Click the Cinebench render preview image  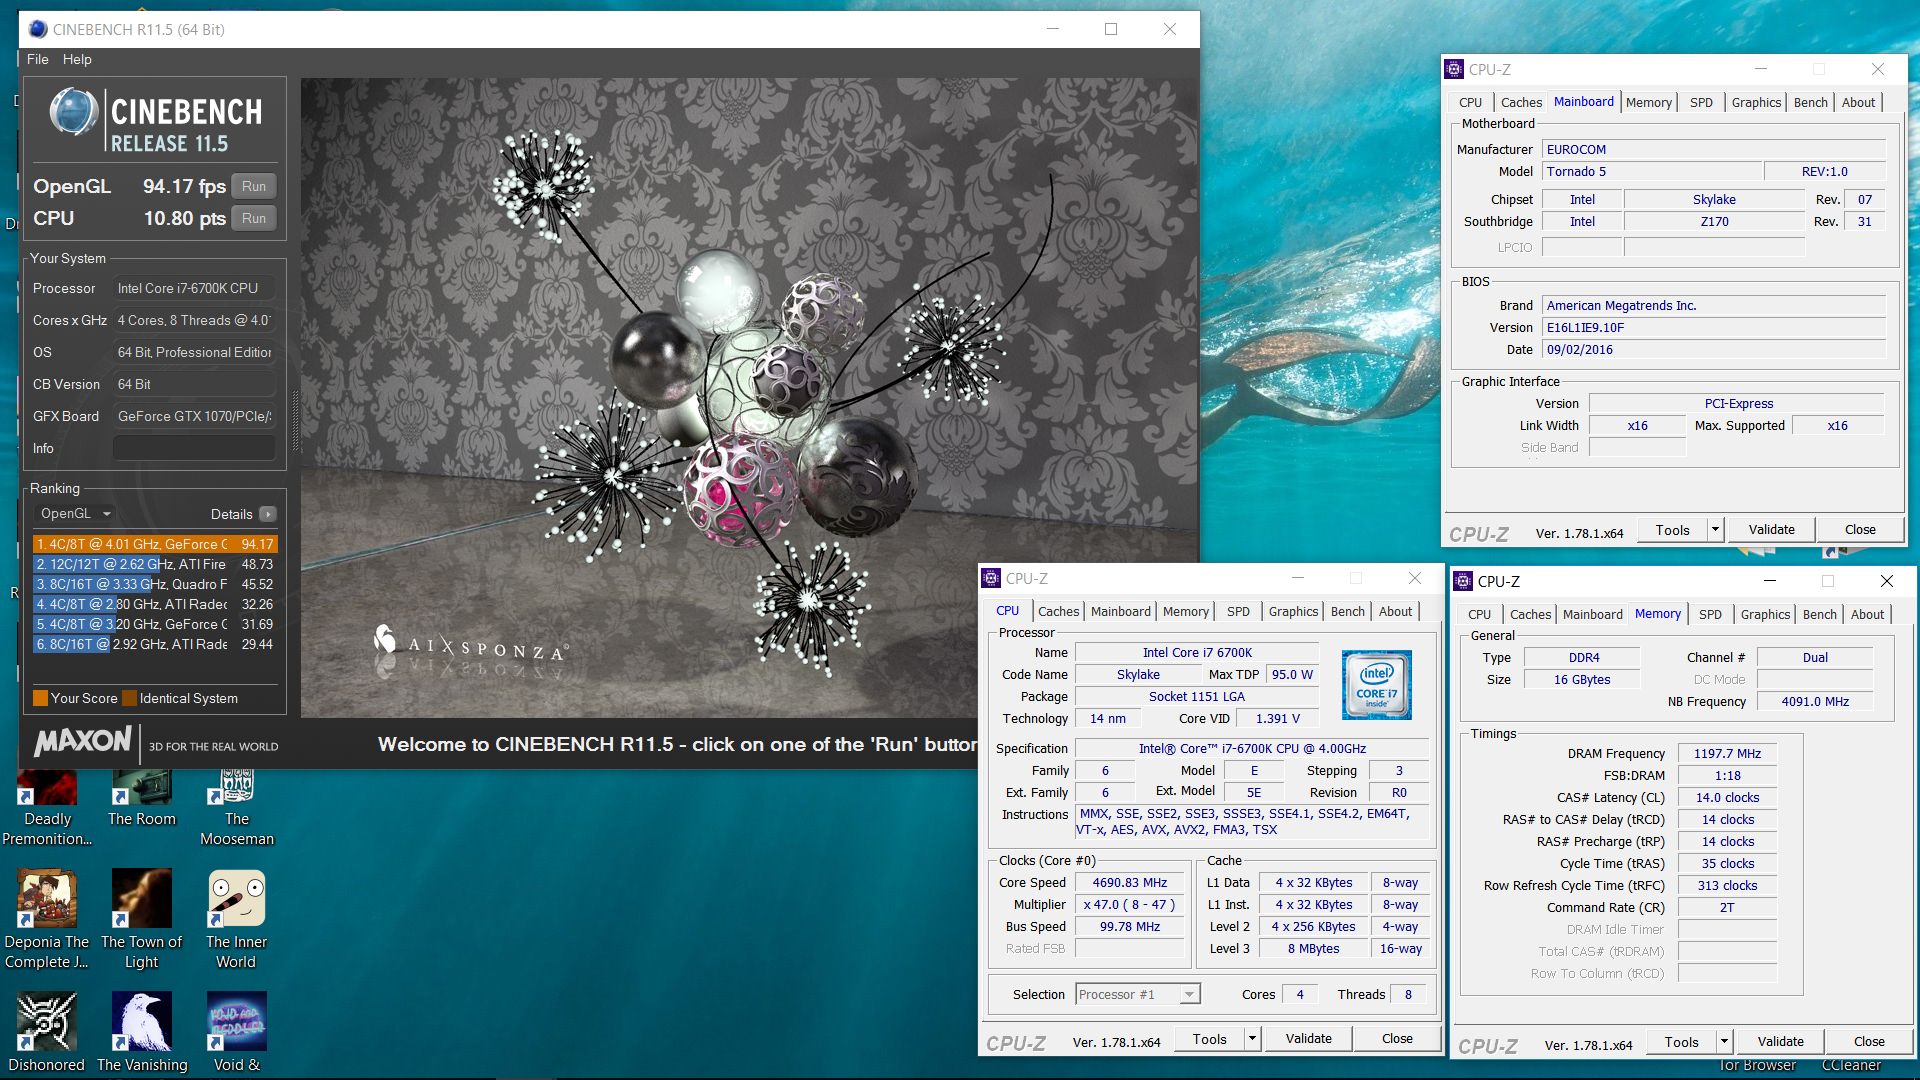[749, 398]
